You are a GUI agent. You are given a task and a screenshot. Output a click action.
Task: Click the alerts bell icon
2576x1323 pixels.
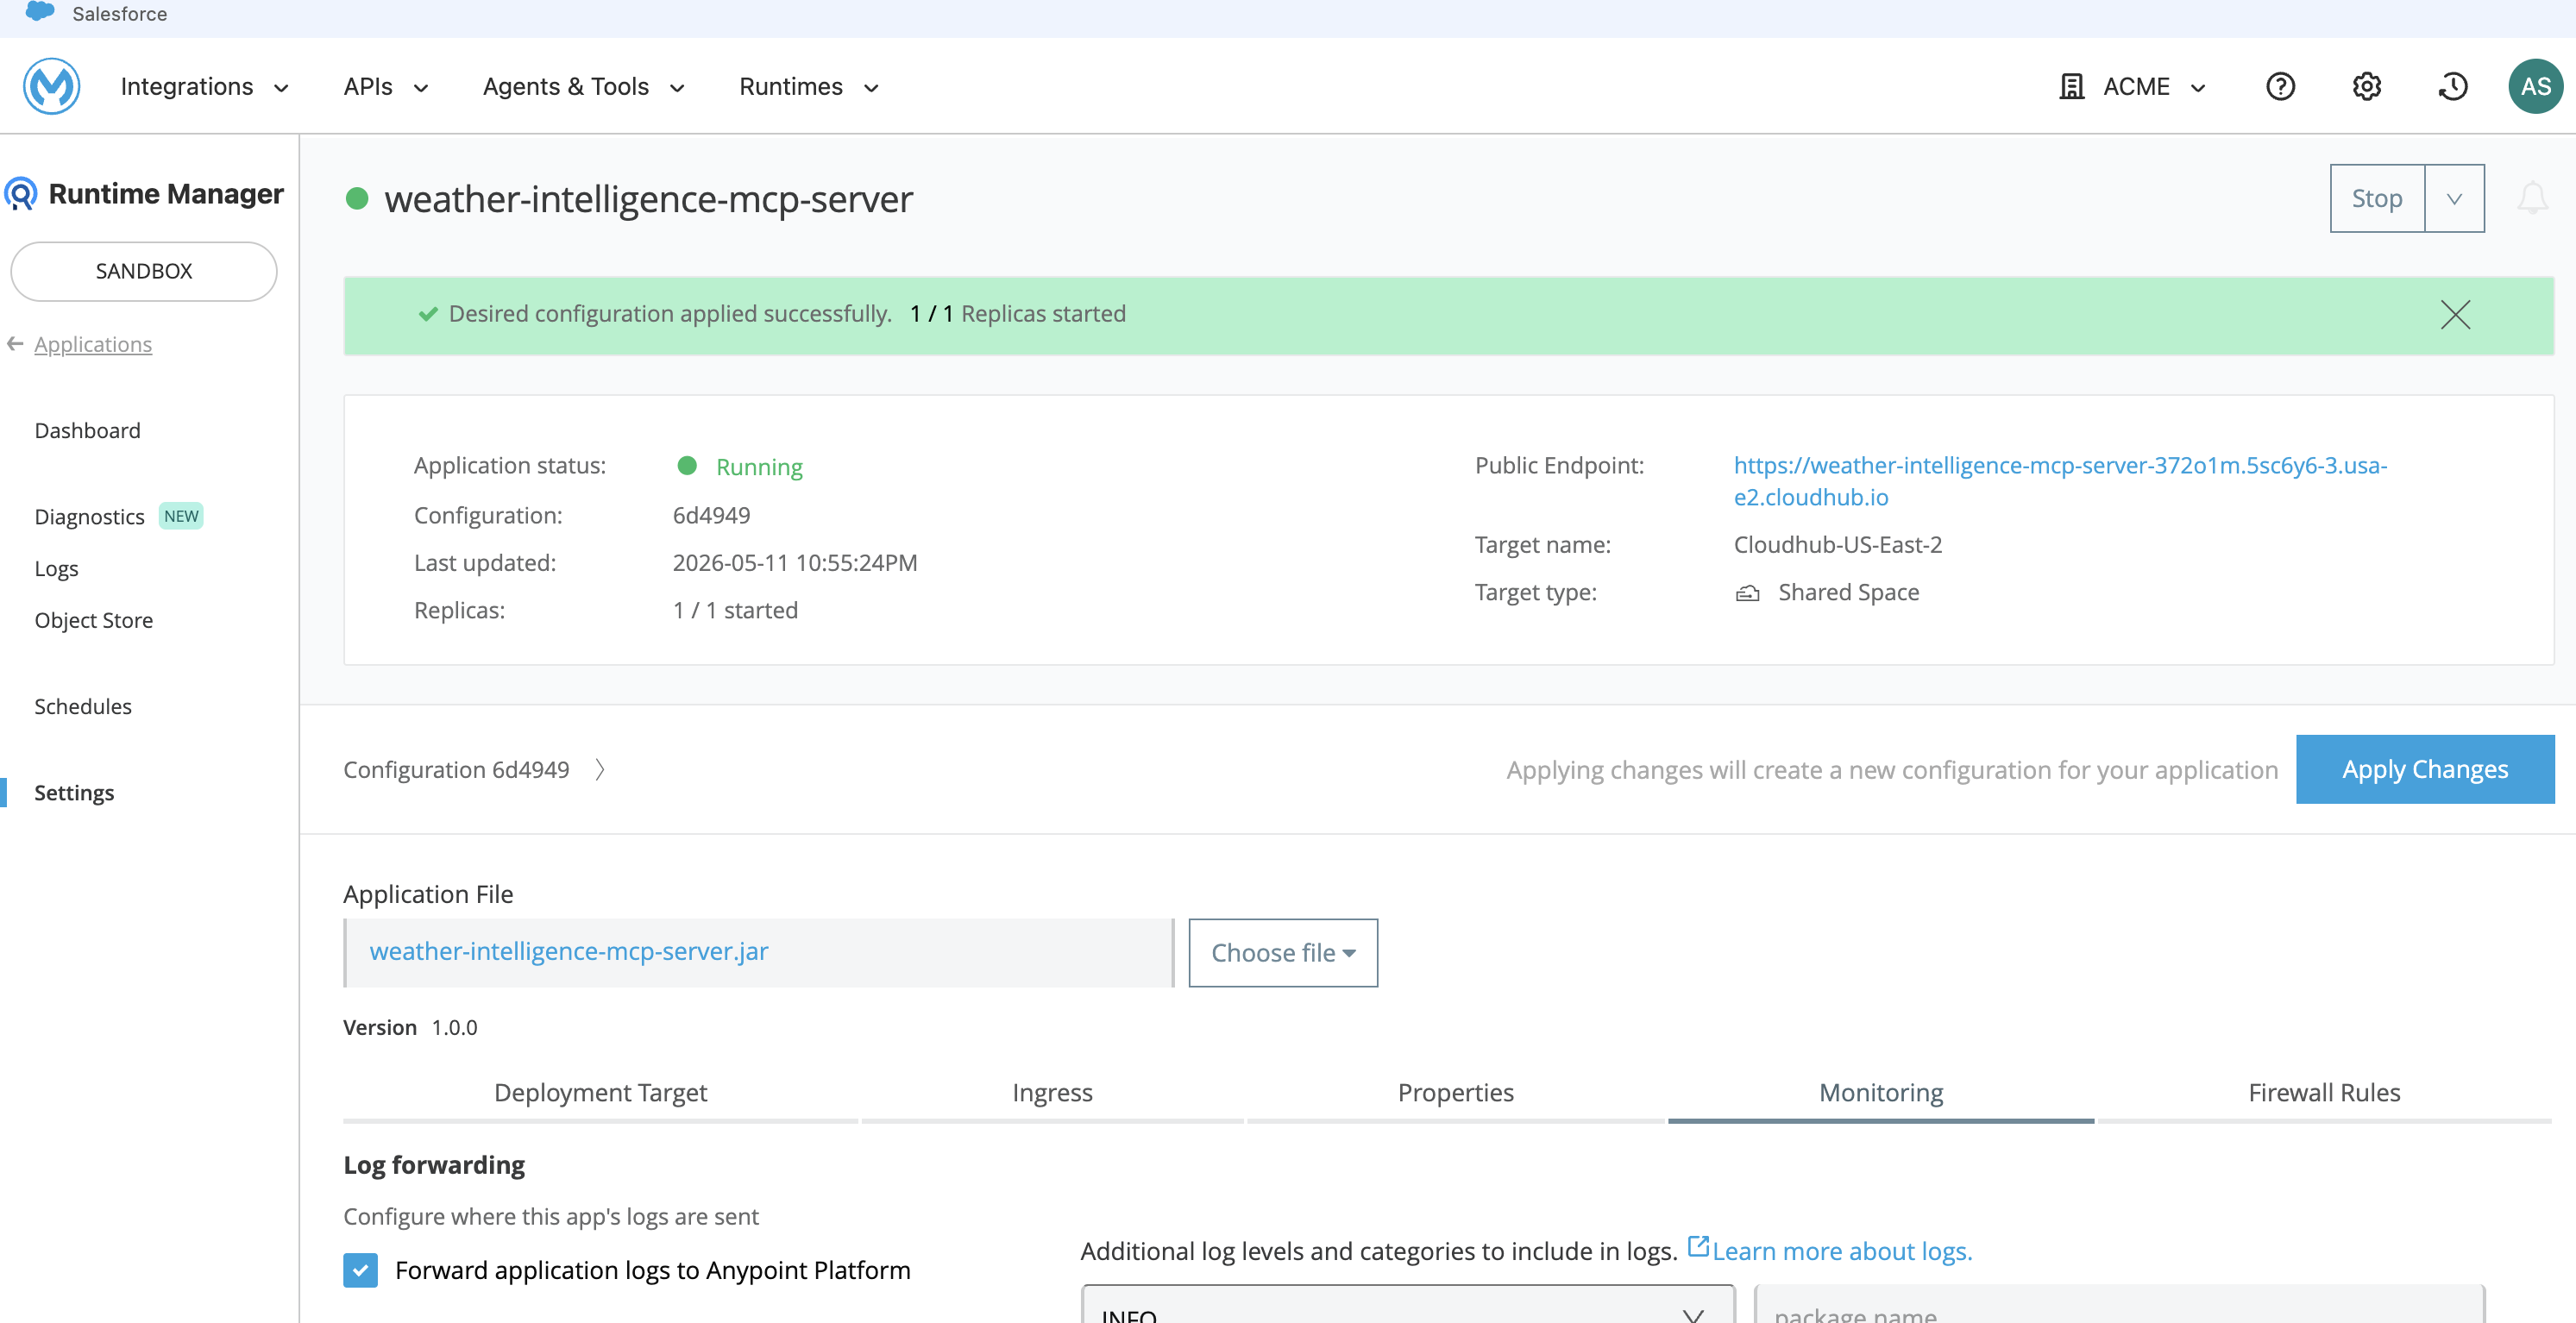tap(2532, 198)
